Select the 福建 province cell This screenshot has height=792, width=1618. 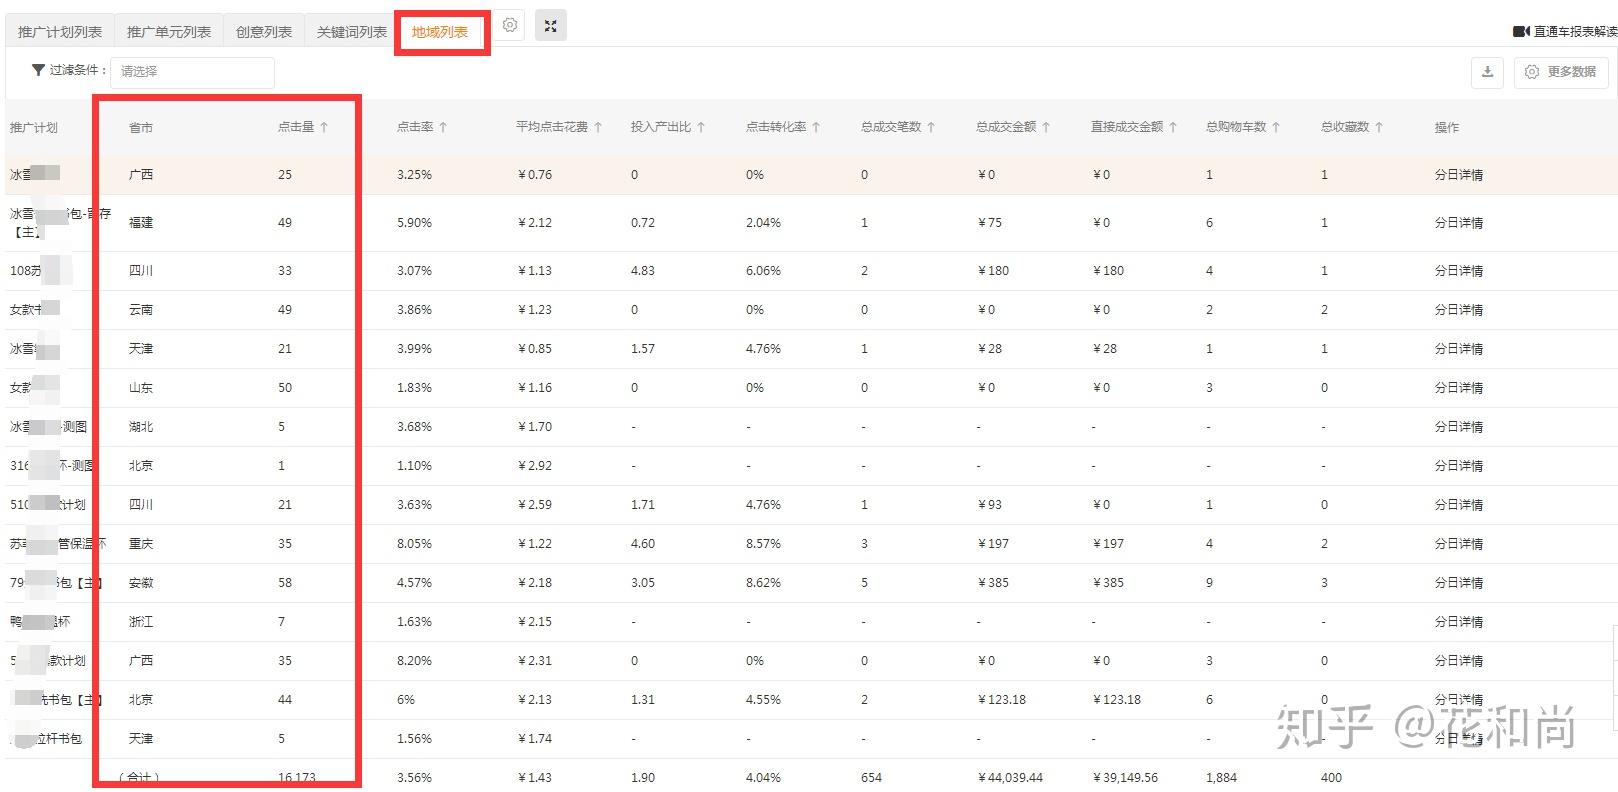[x=141, y=223]
